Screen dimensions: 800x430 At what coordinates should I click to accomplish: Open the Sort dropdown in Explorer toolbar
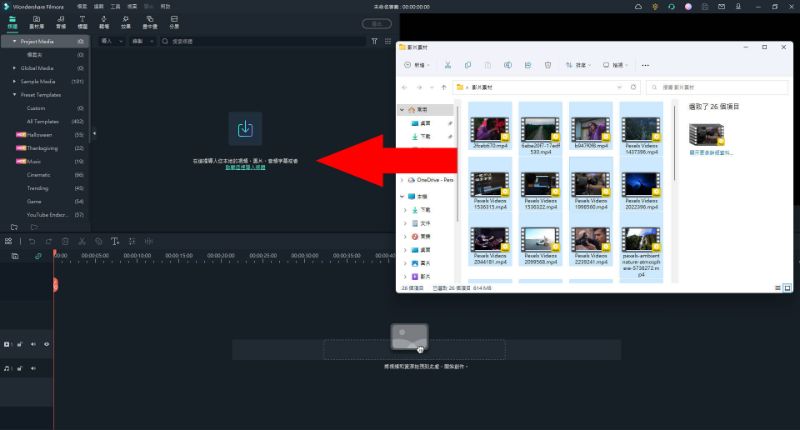[578, 65]
